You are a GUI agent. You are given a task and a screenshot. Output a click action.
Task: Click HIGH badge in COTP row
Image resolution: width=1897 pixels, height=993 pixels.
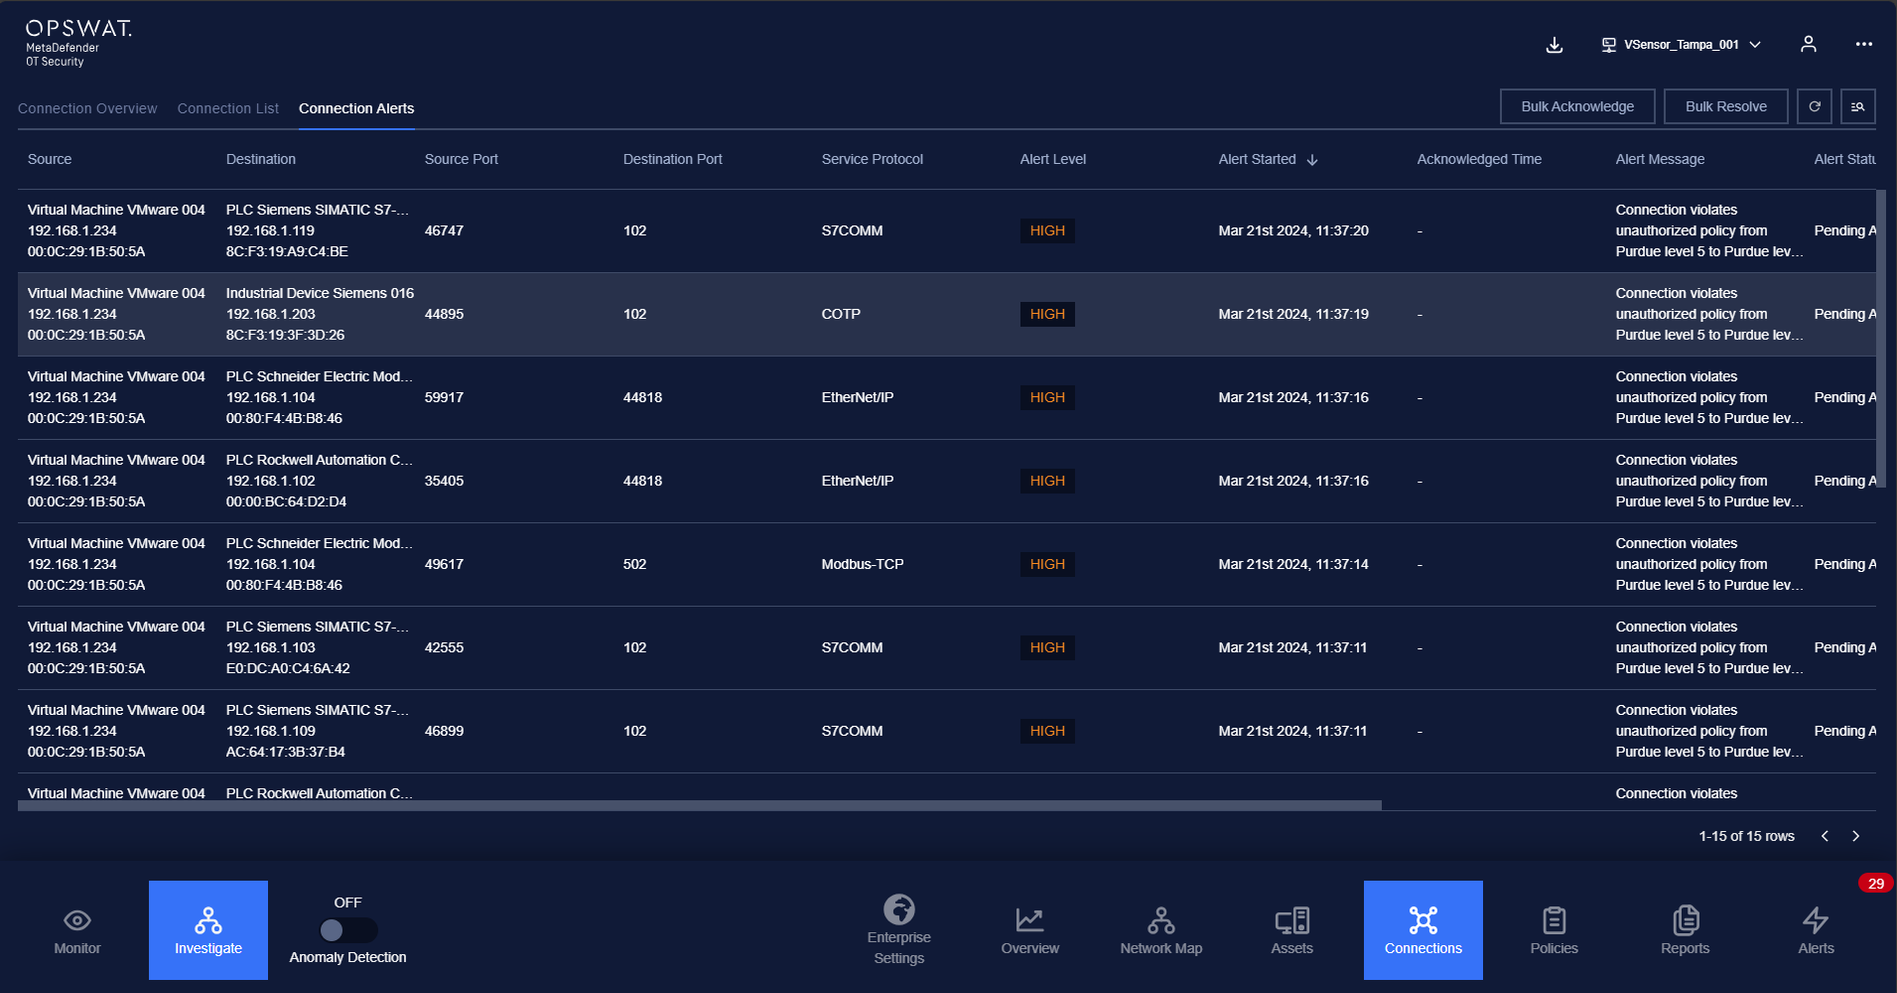1047,314
